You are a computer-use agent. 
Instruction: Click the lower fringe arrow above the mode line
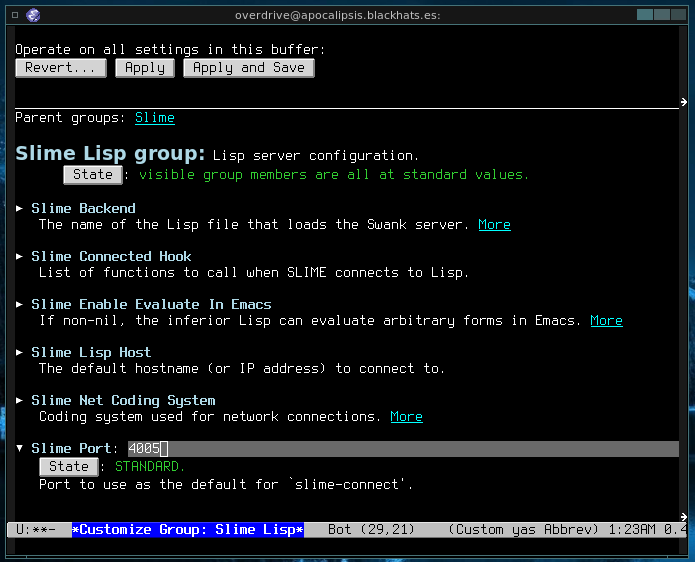pos(683,517)
